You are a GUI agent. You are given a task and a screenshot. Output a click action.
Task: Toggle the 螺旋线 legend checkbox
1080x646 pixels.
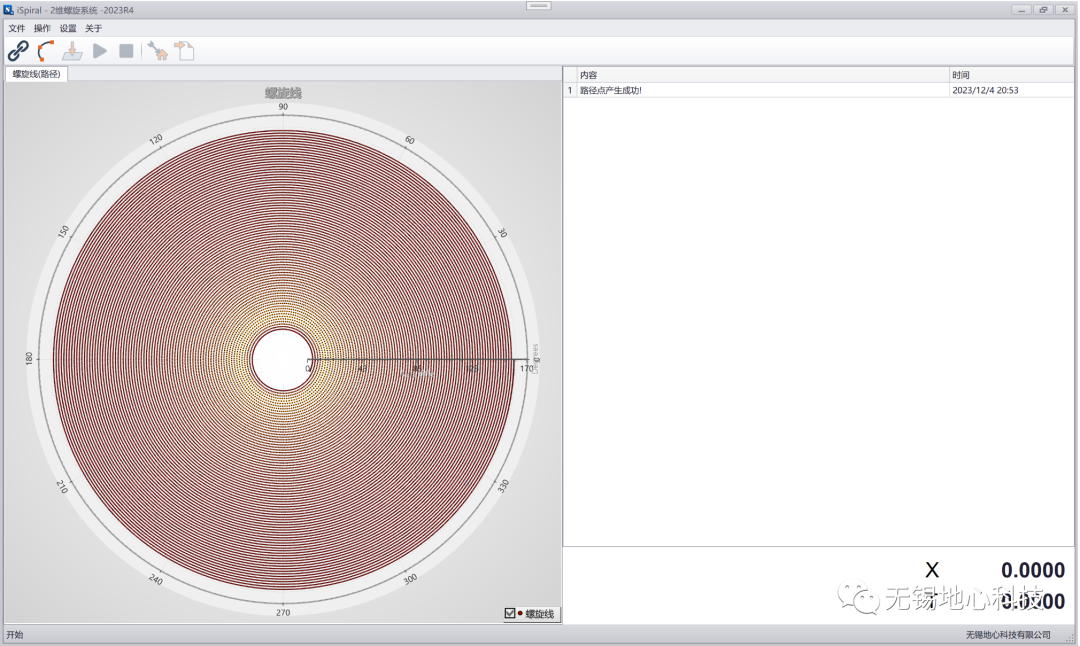pos(510,614)
